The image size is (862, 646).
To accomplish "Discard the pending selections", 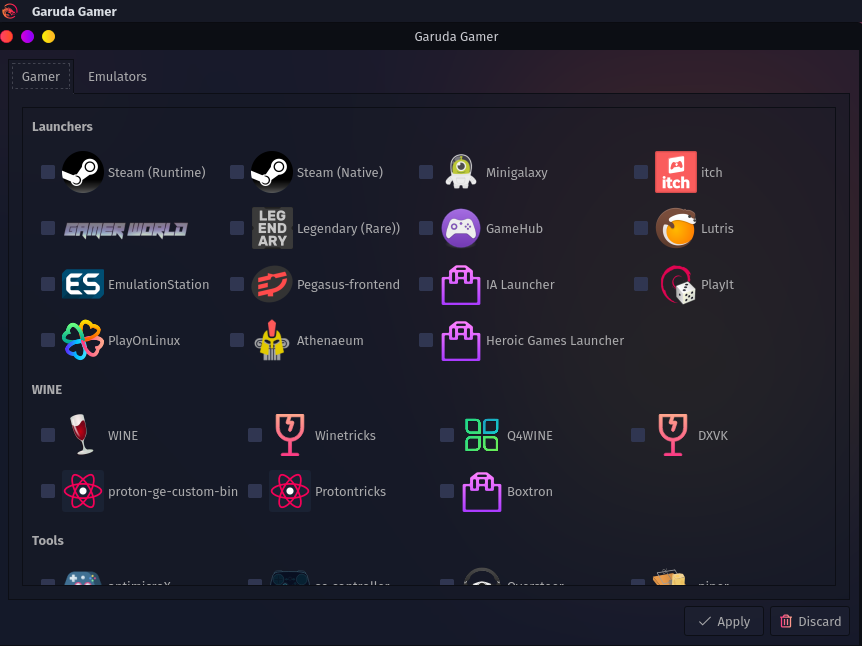I will pos(810,621).
